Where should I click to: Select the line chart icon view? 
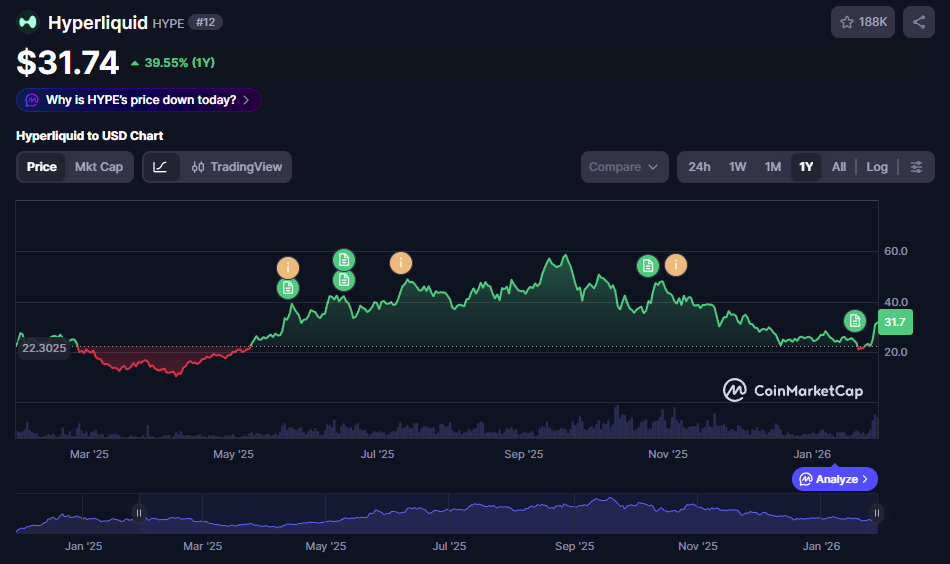pyautogui.click(x=161, y=167)
